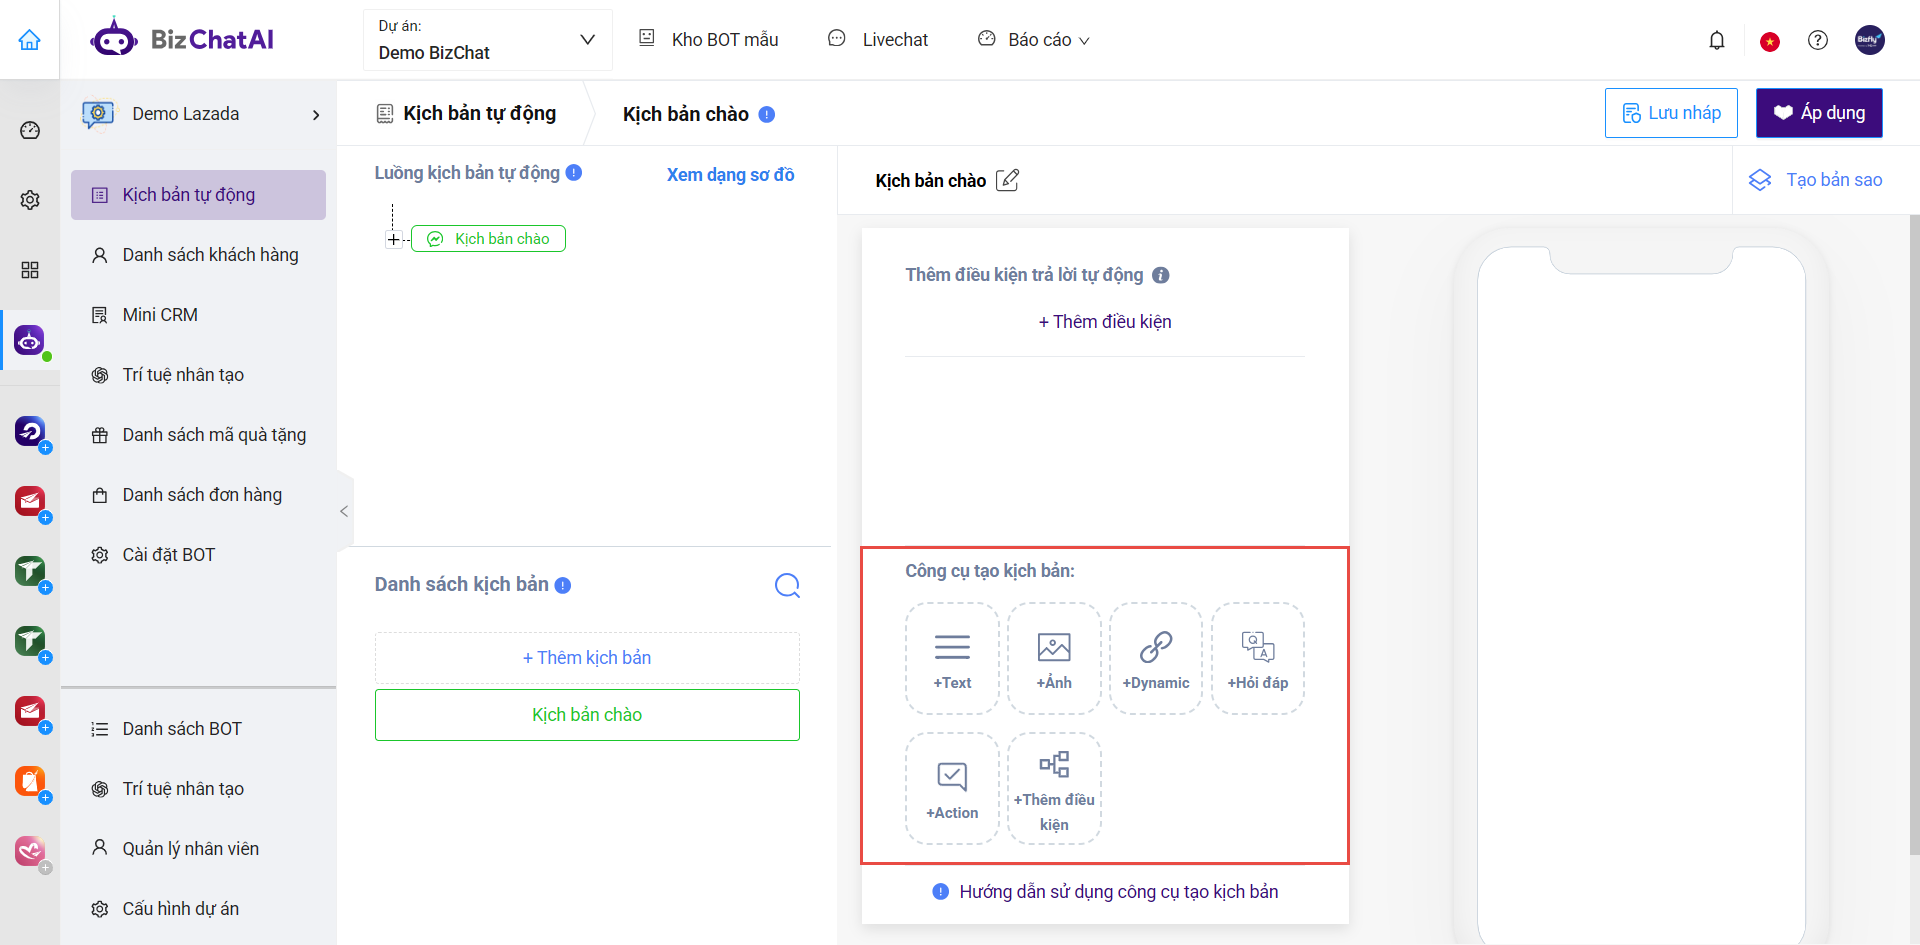Click the dashboard gauge icon in rail
Screen dimensions: 1920x945
(30, 131)
